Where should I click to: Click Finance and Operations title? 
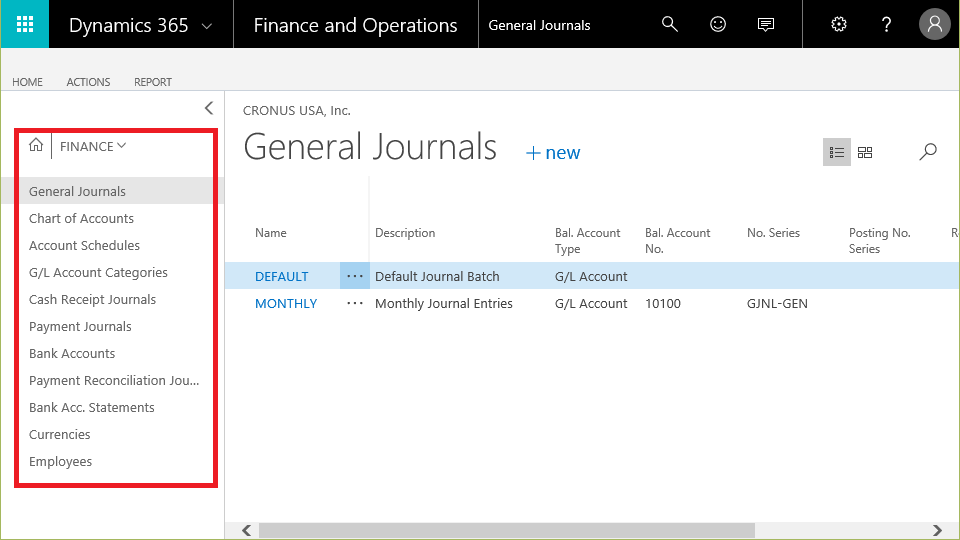[355, 25]
